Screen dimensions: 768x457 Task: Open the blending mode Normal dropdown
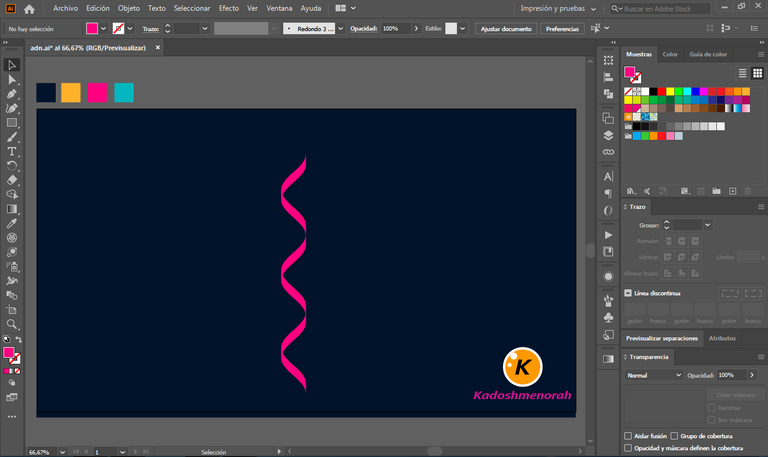(x=653, y=375)
